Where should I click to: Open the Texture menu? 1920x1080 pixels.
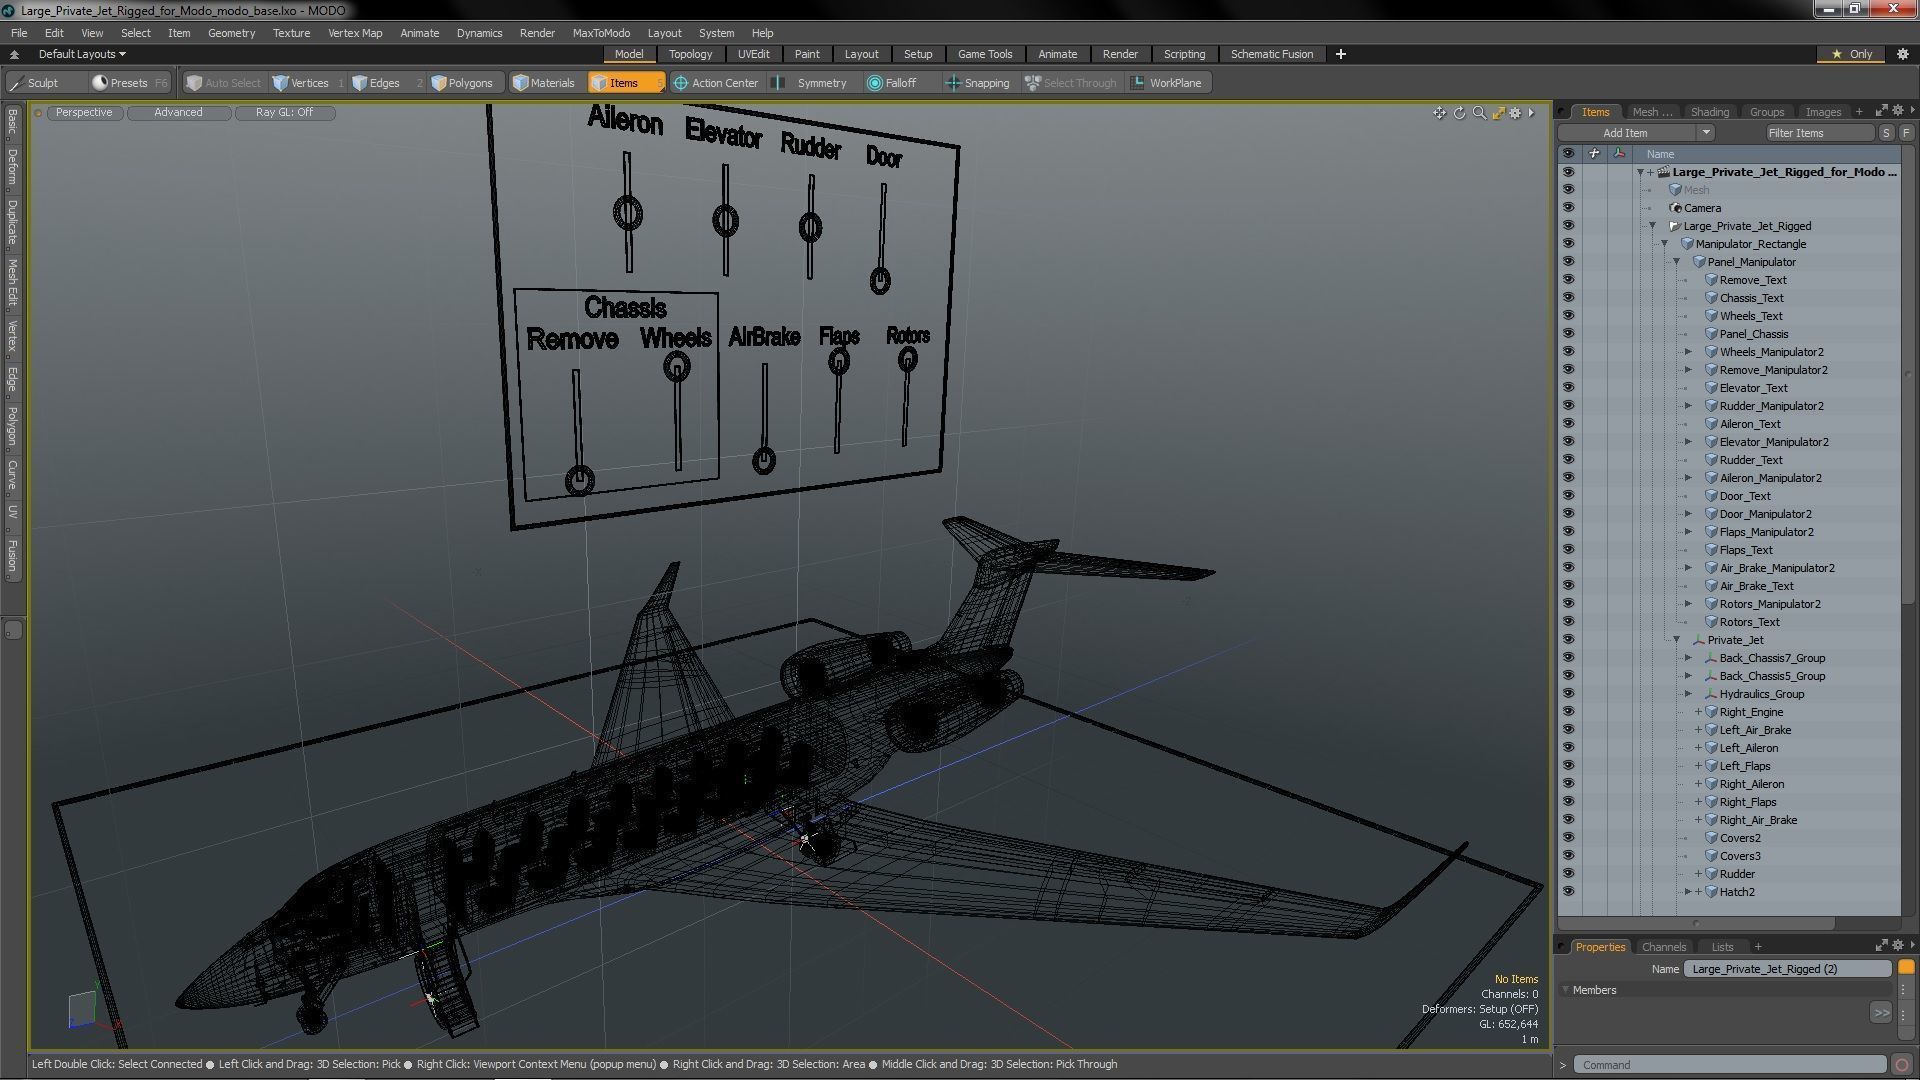point(291,33)
